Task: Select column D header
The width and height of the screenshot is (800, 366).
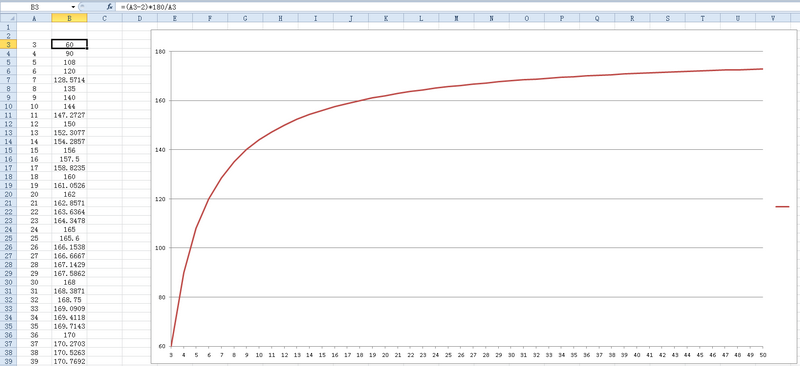Action: 140,18
